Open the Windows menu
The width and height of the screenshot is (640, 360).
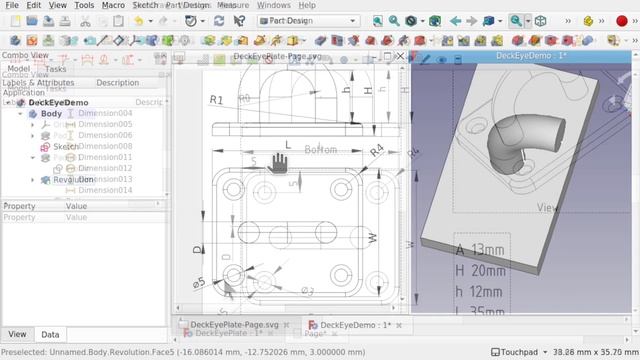coord(273,5)
